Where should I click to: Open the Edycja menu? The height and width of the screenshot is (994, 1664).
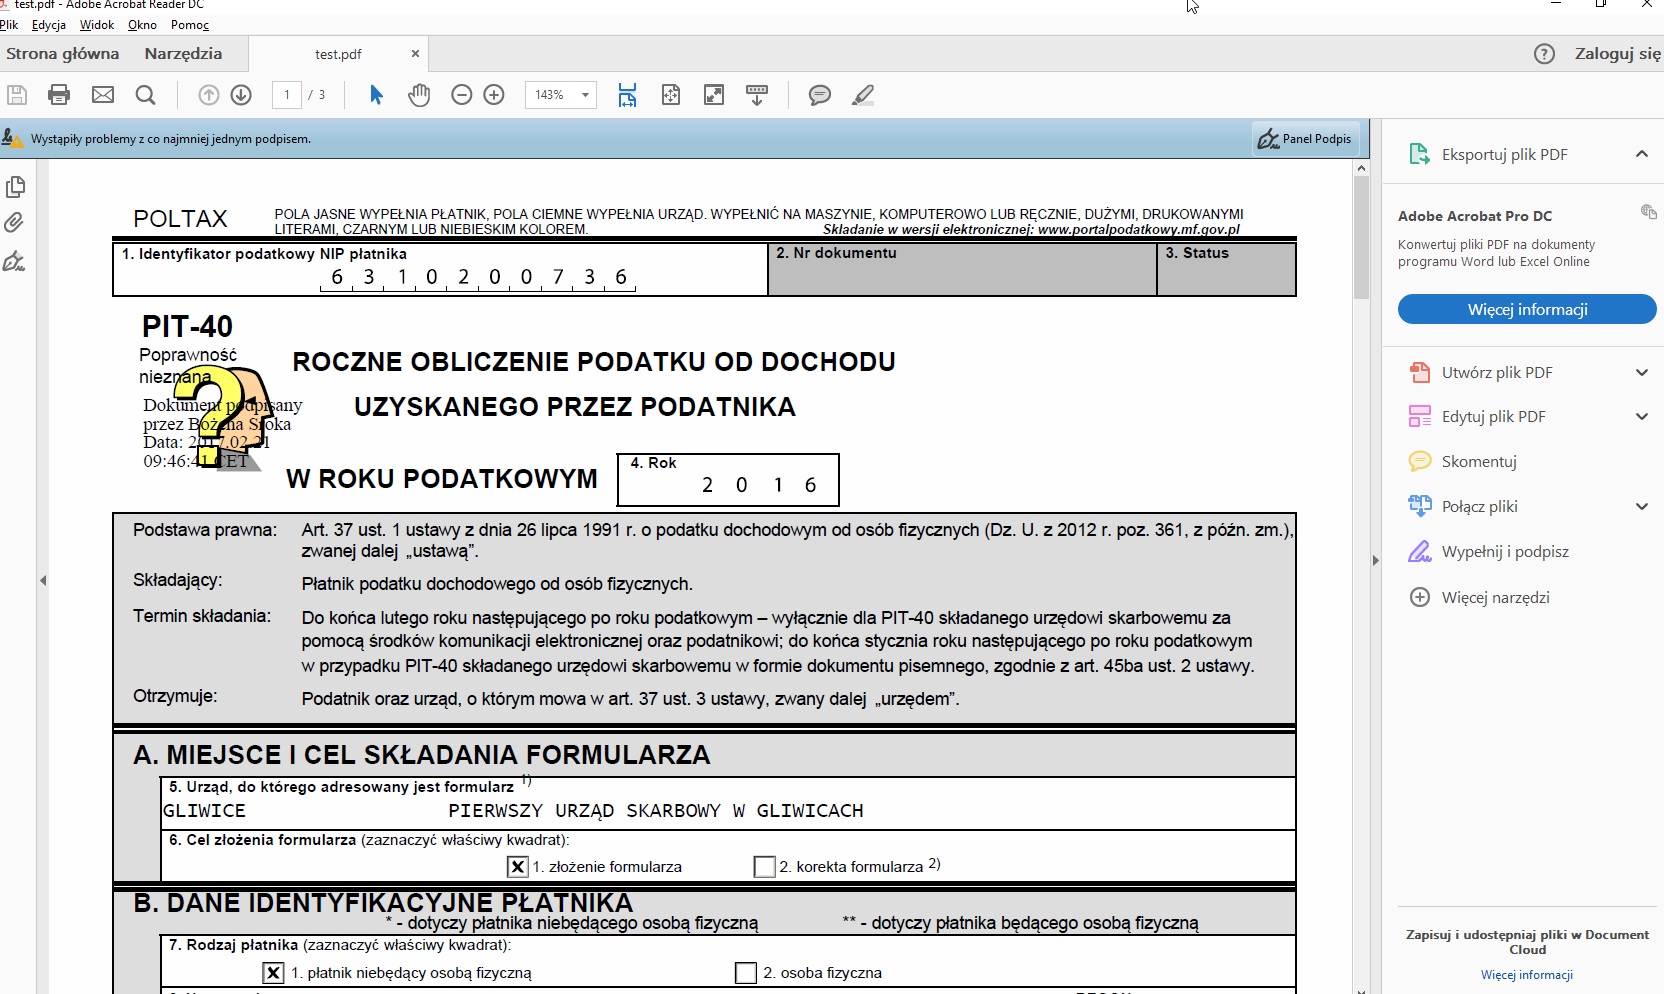pos(49,25)
